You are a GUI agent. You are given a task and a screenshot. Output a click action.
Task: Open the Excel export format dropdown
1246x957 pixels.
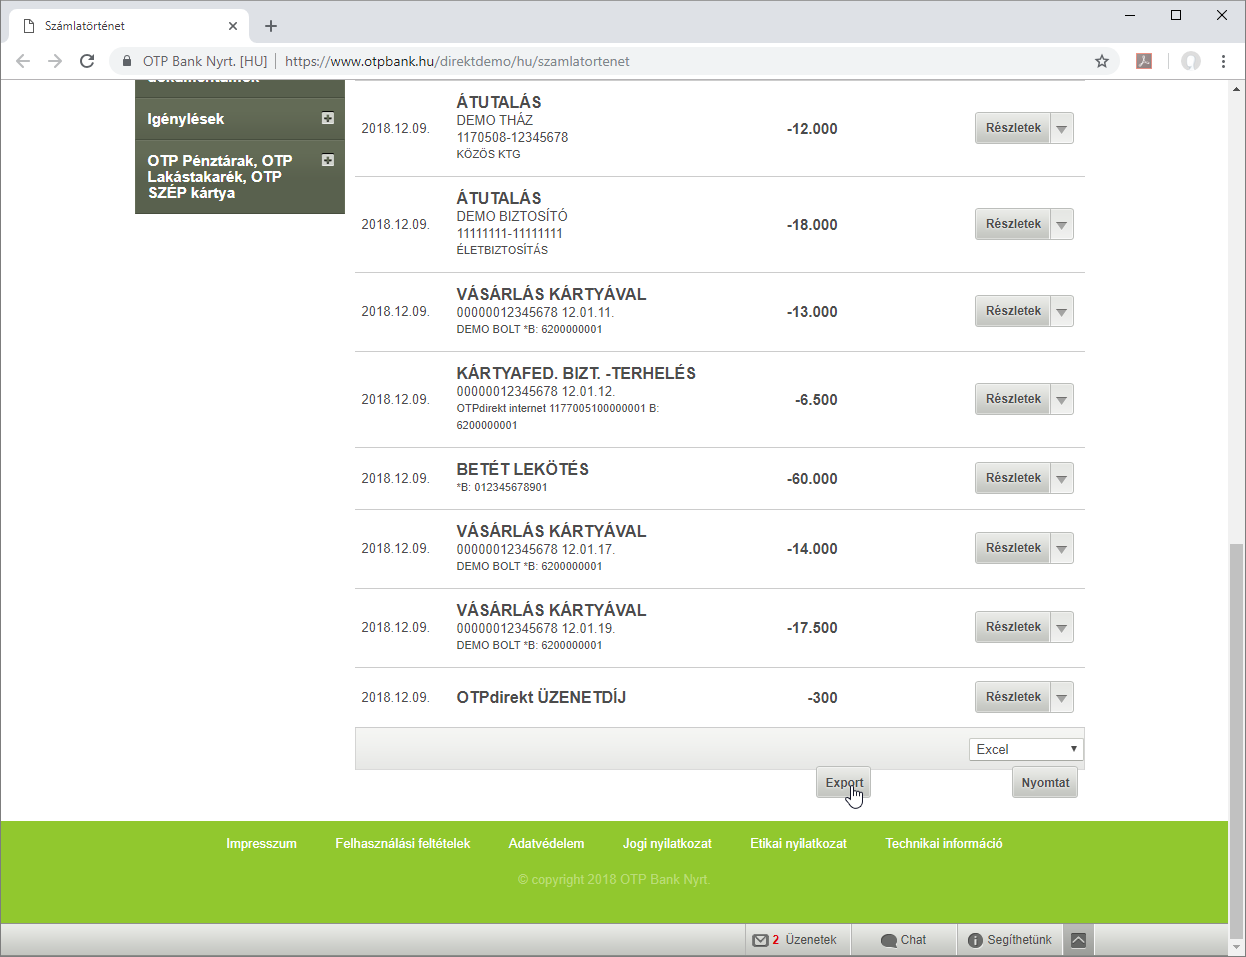[1026, 749]
